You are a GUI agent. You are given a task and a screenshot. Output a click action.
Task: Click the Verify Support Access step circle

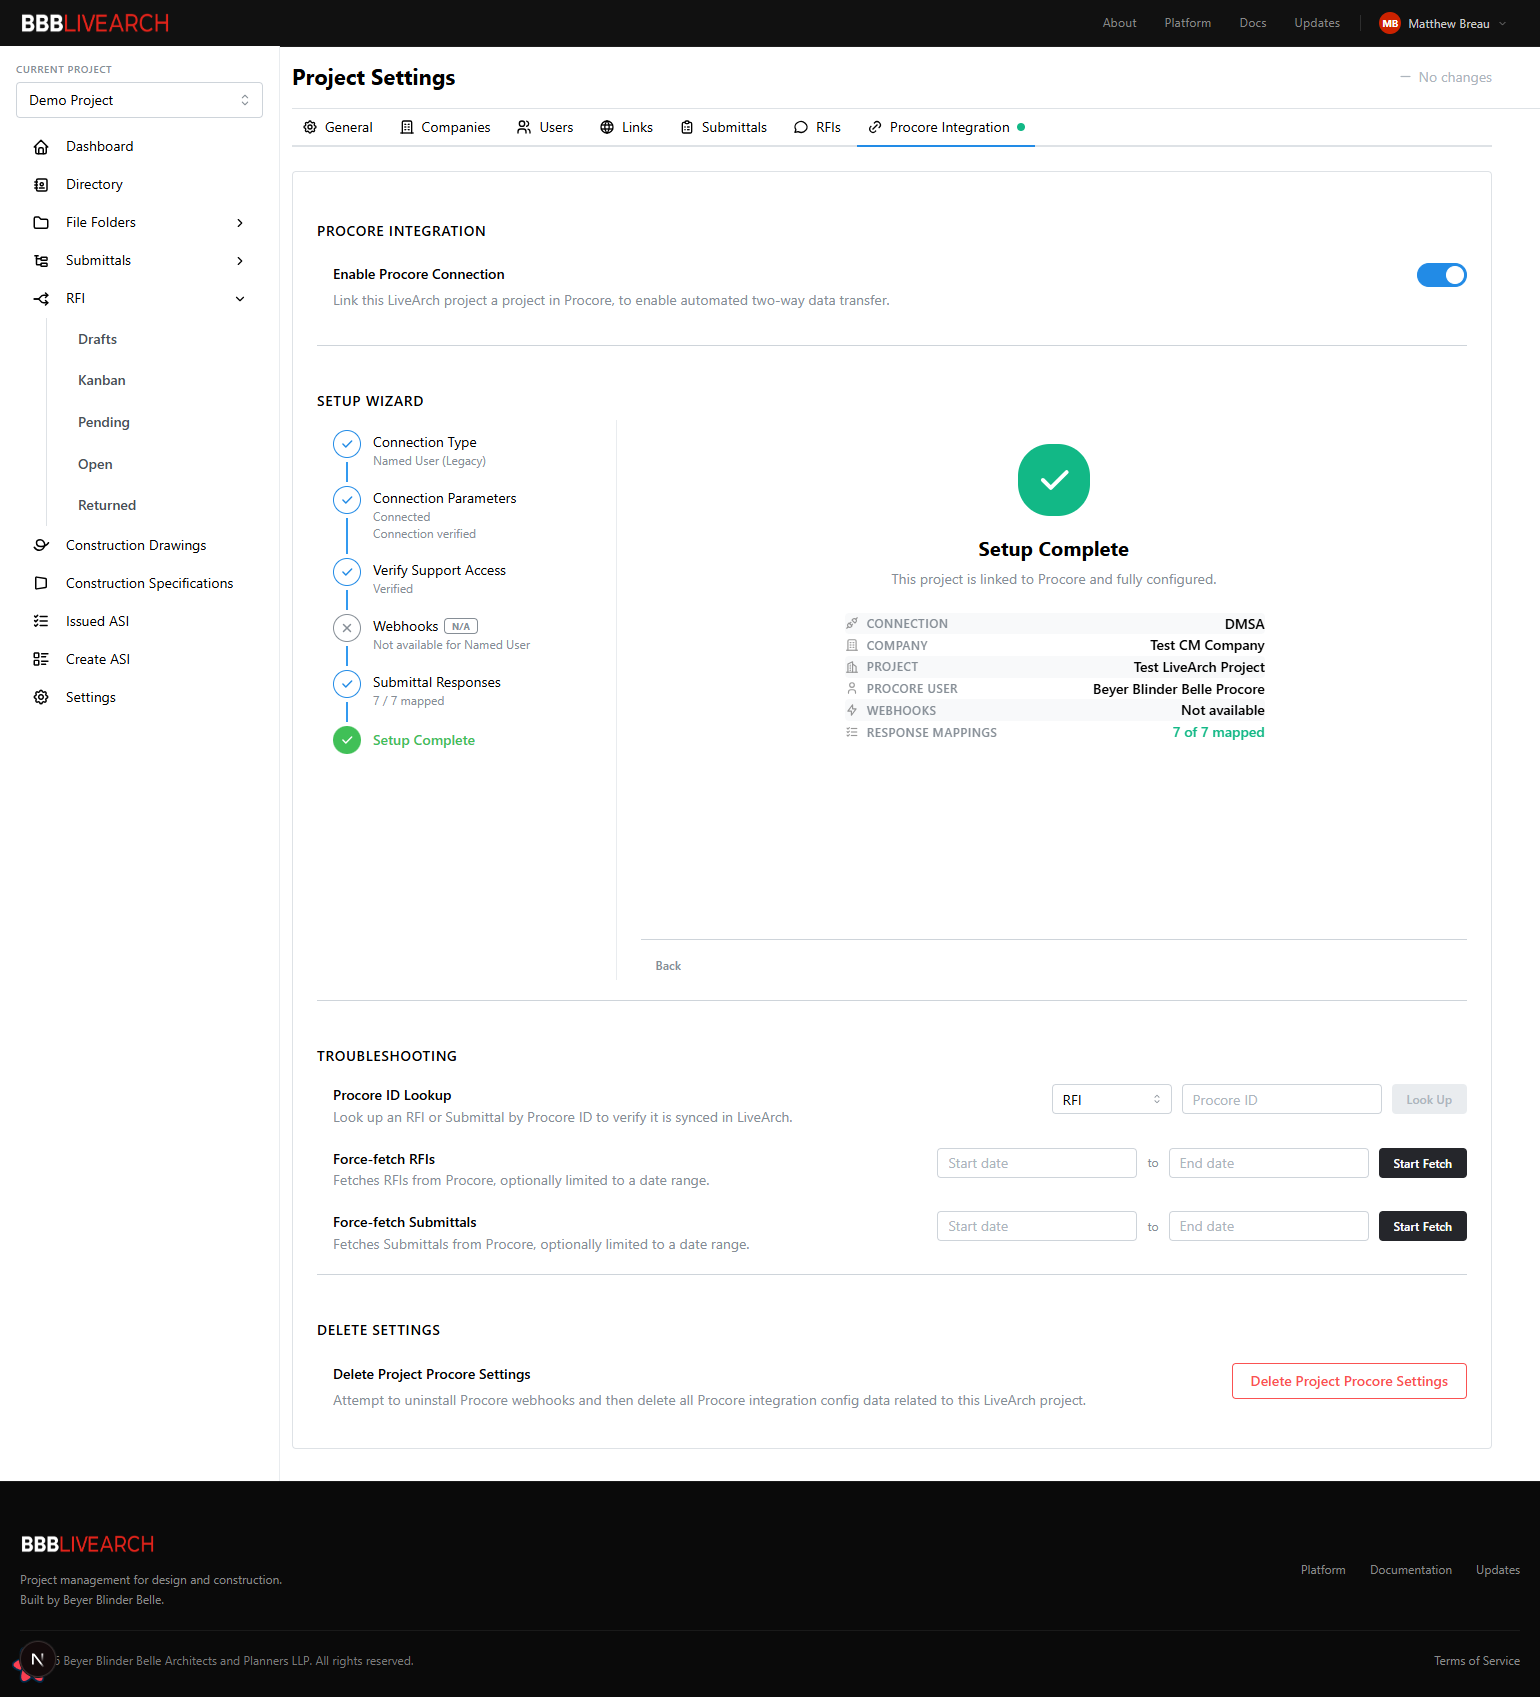(x=347, y=572)
